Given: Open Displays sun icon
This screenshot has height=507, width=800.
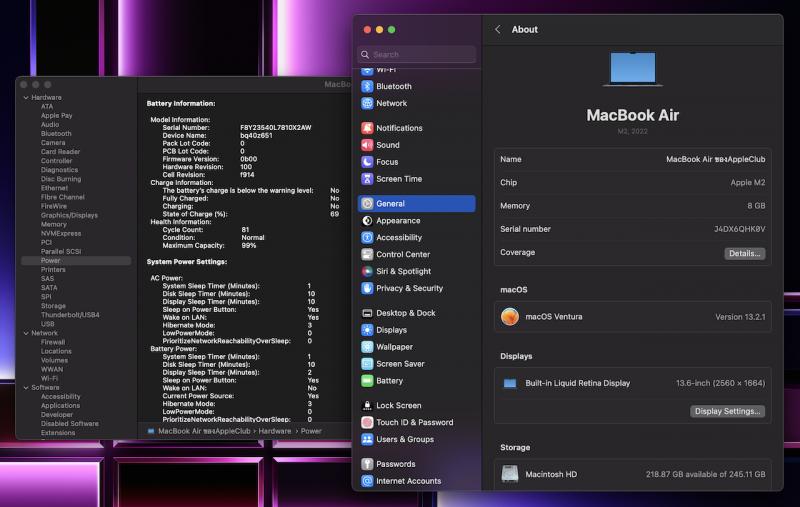Looking at the screenshot, I should [x=367, y=330].
